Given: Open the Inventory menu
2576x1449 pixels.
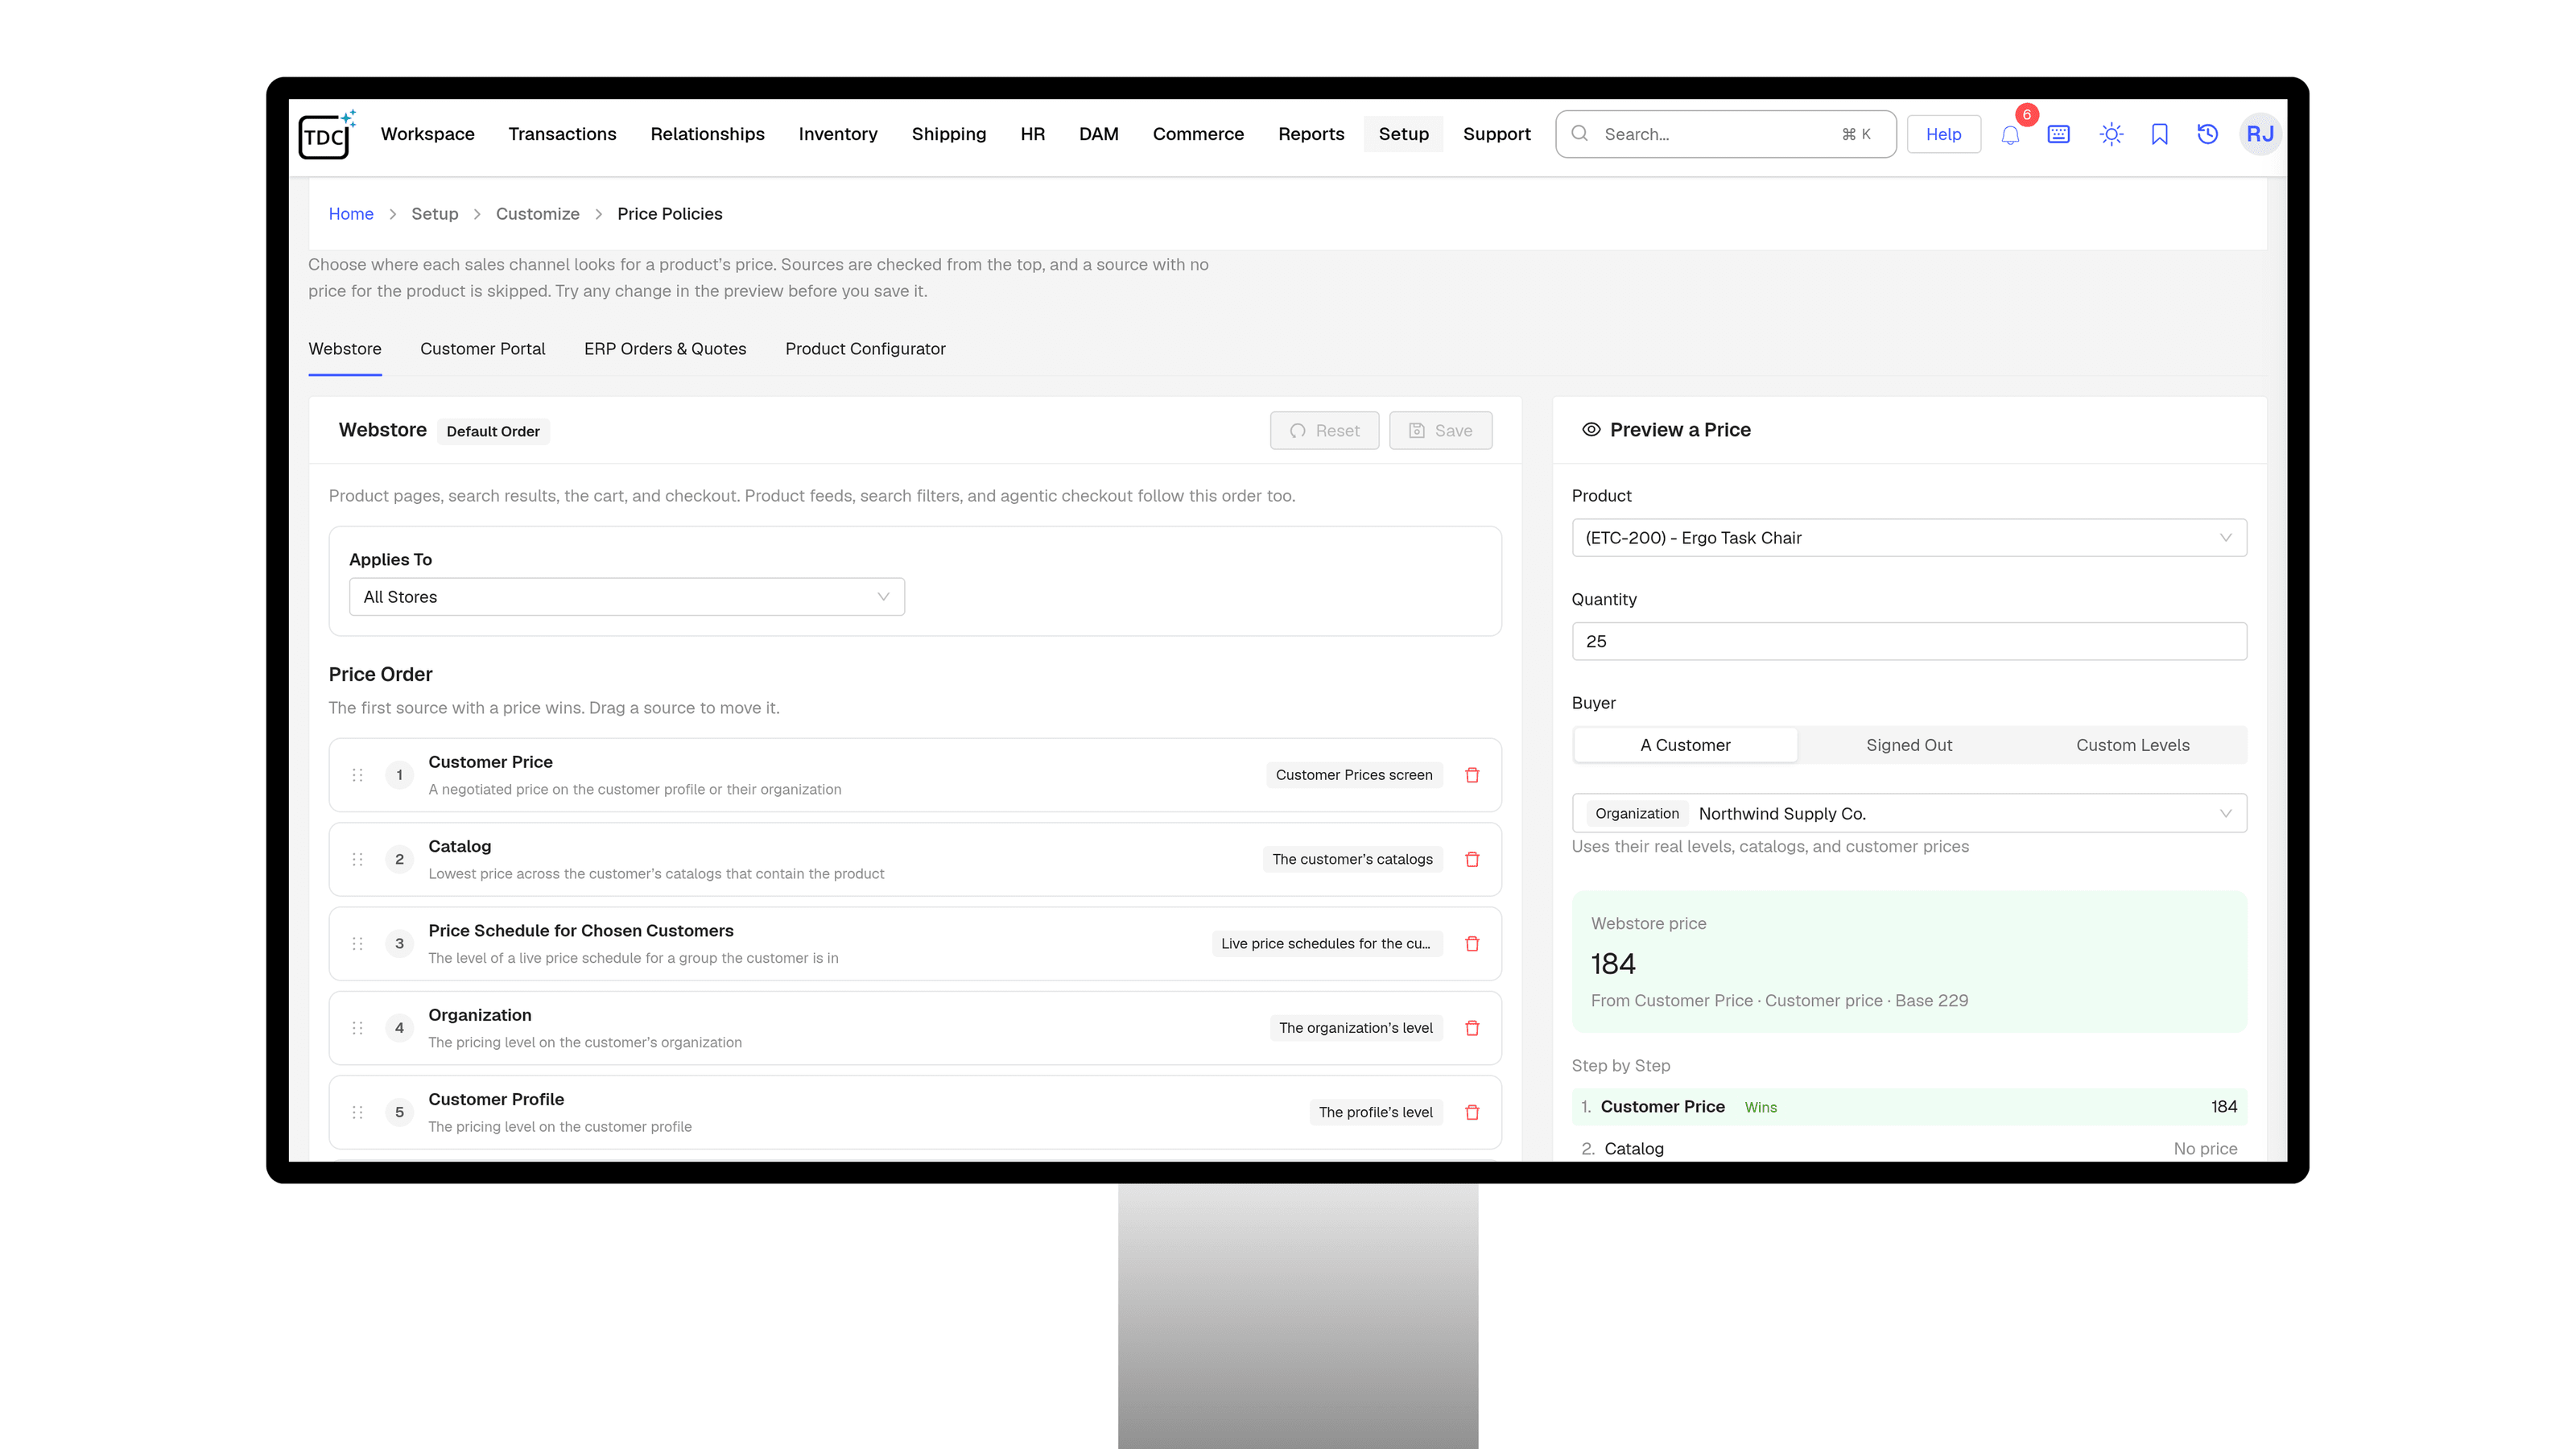Looking at the screenshot, I should [838, 134].
